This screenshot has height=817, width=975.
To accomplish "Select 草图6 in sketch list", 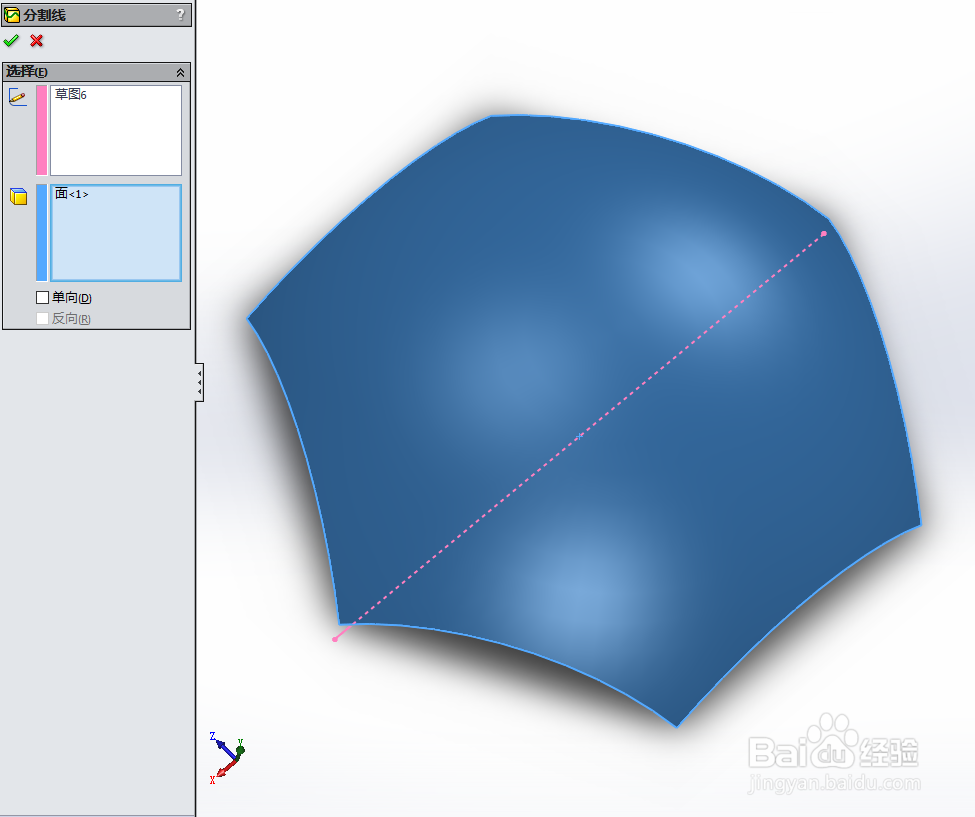I will [x=71, y=95].
